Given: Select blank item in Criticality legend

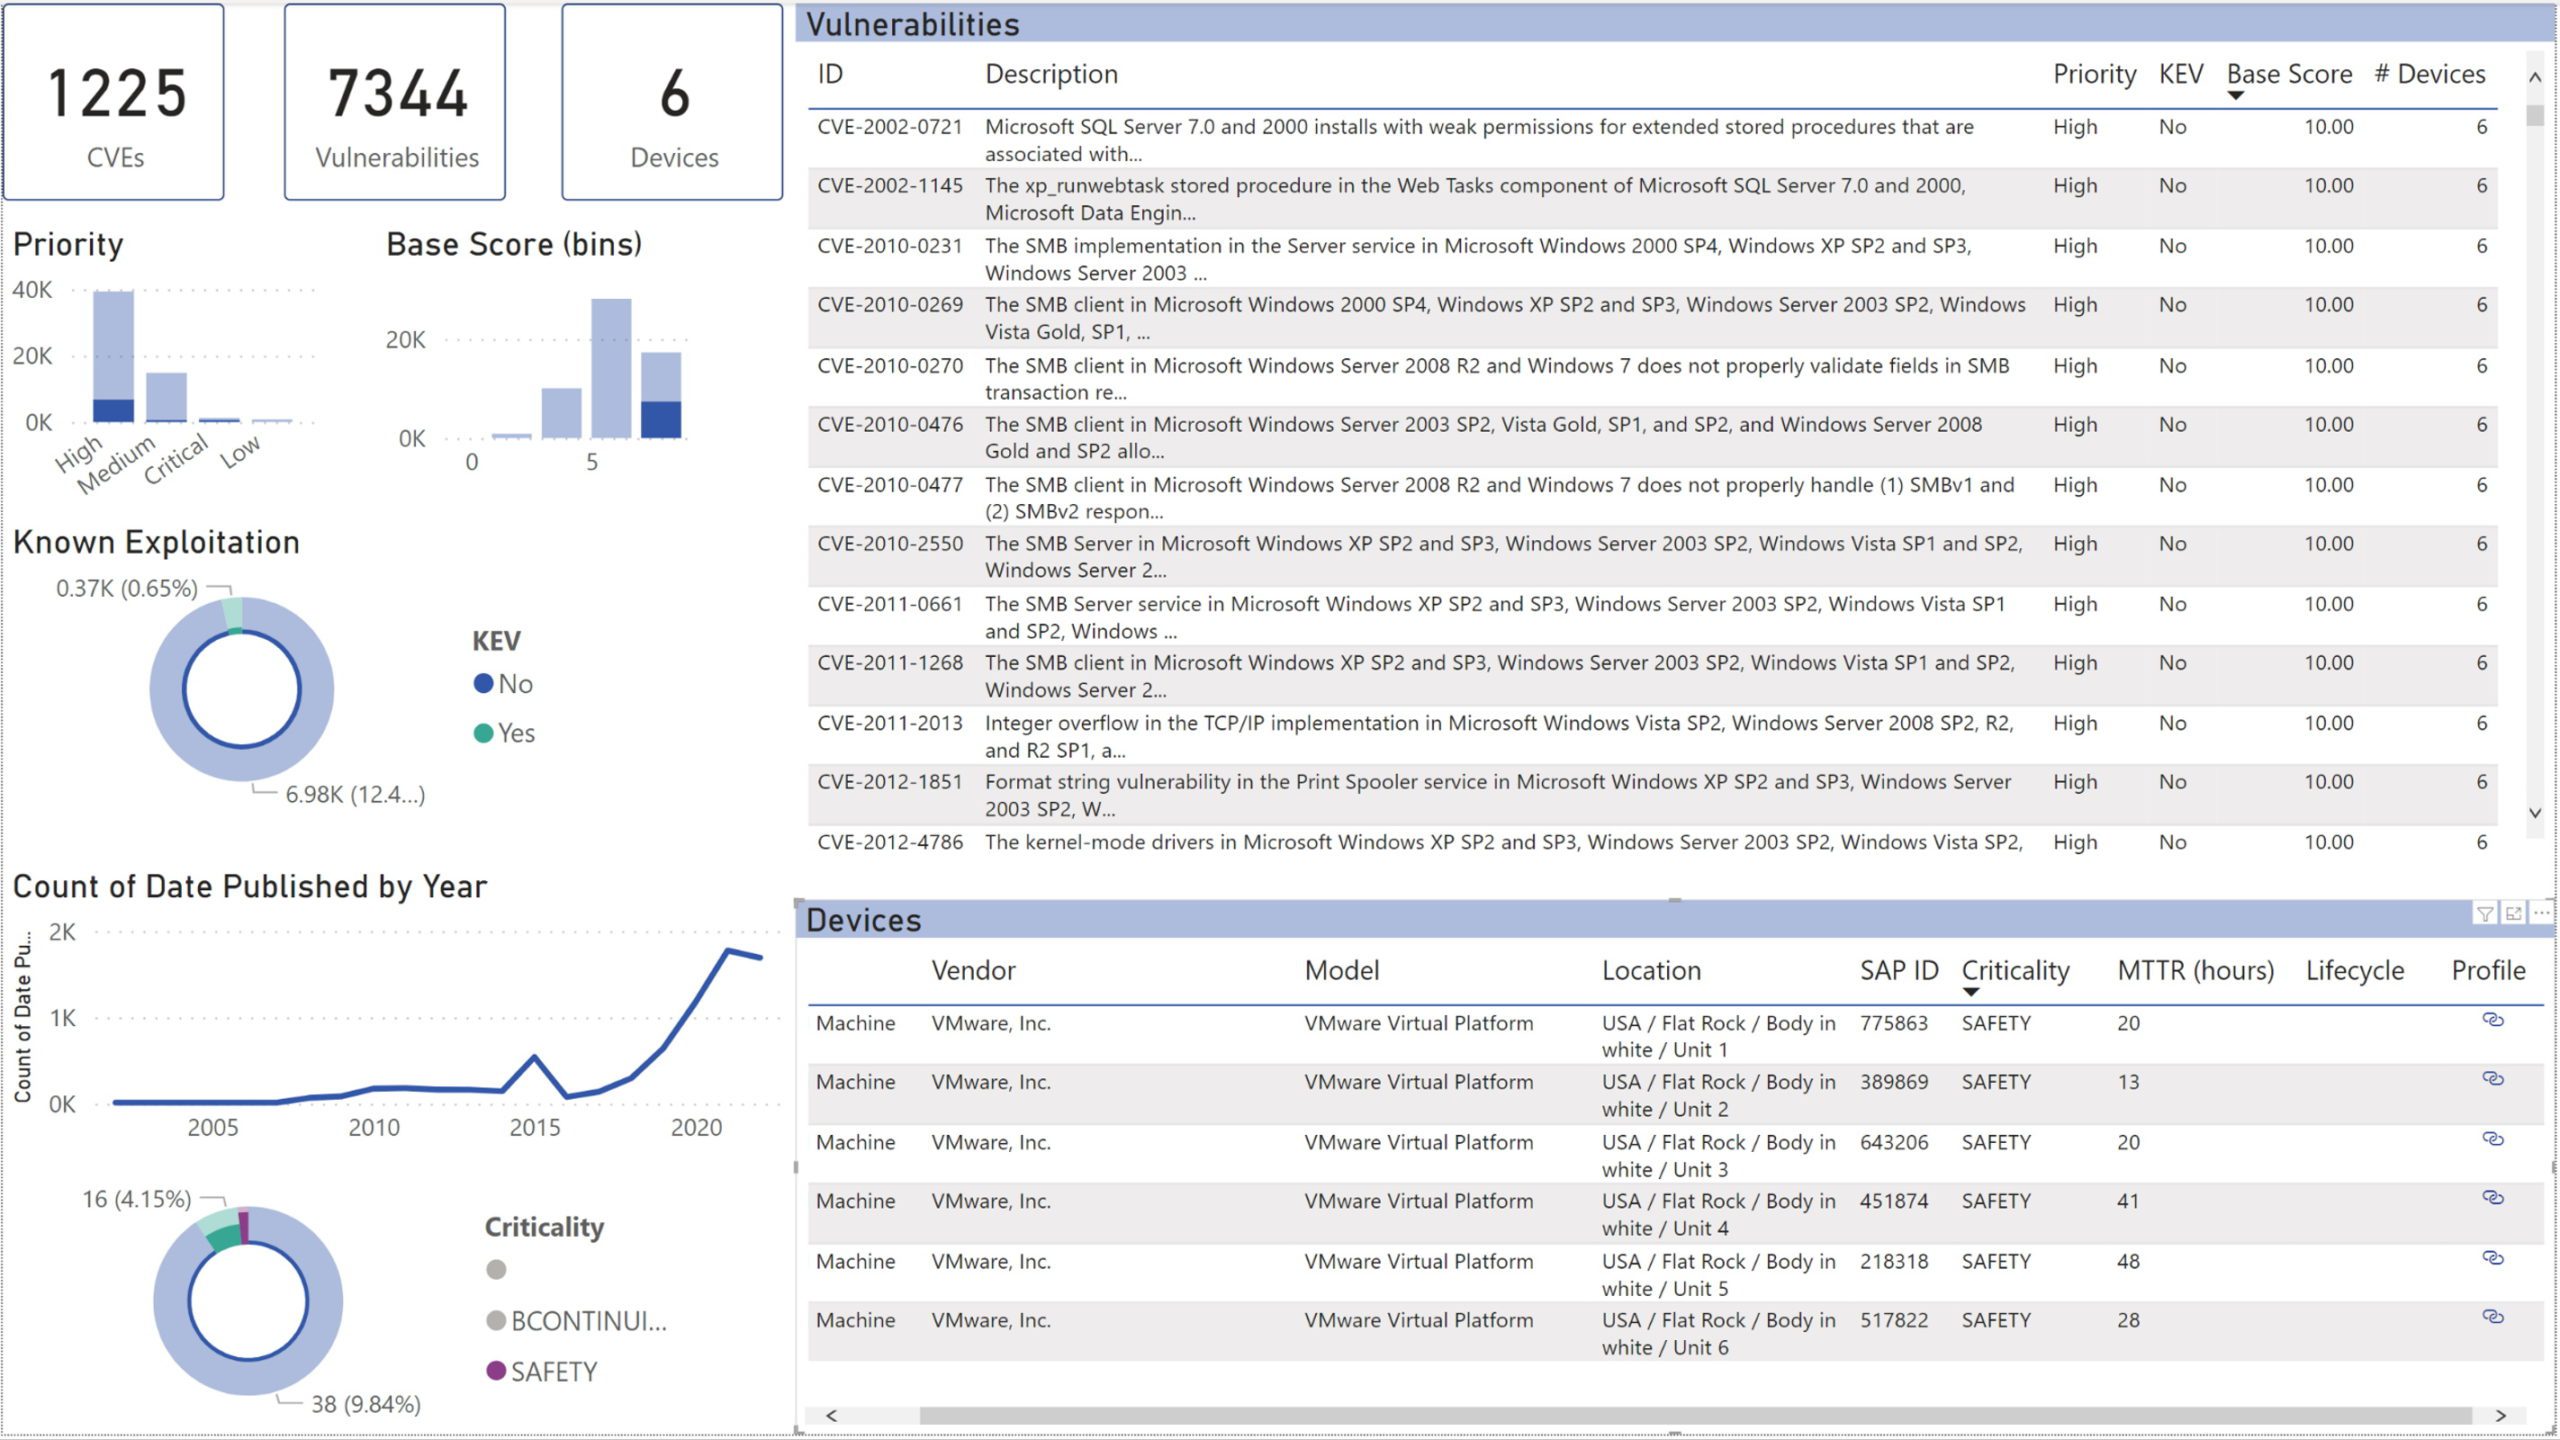Looking at the screenshot, I should (496, 1270).
